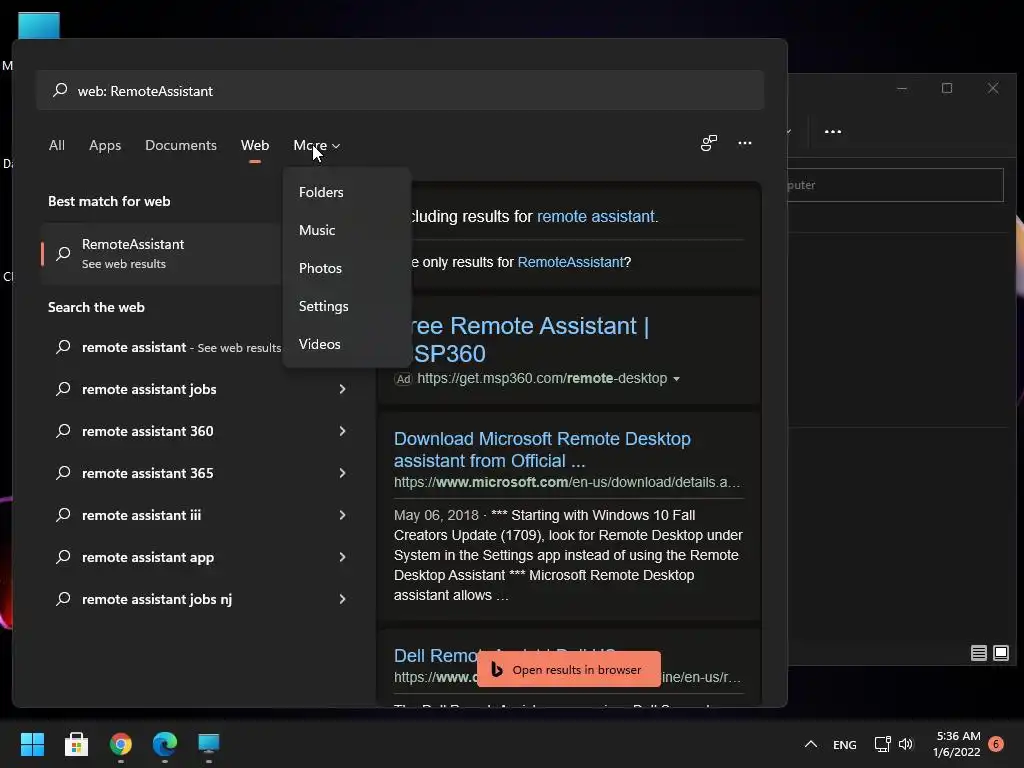The height and width of the screenshot is (768, 1024).
Task: Launch Microsoft Store from taskbar
Action: point(76,744)
